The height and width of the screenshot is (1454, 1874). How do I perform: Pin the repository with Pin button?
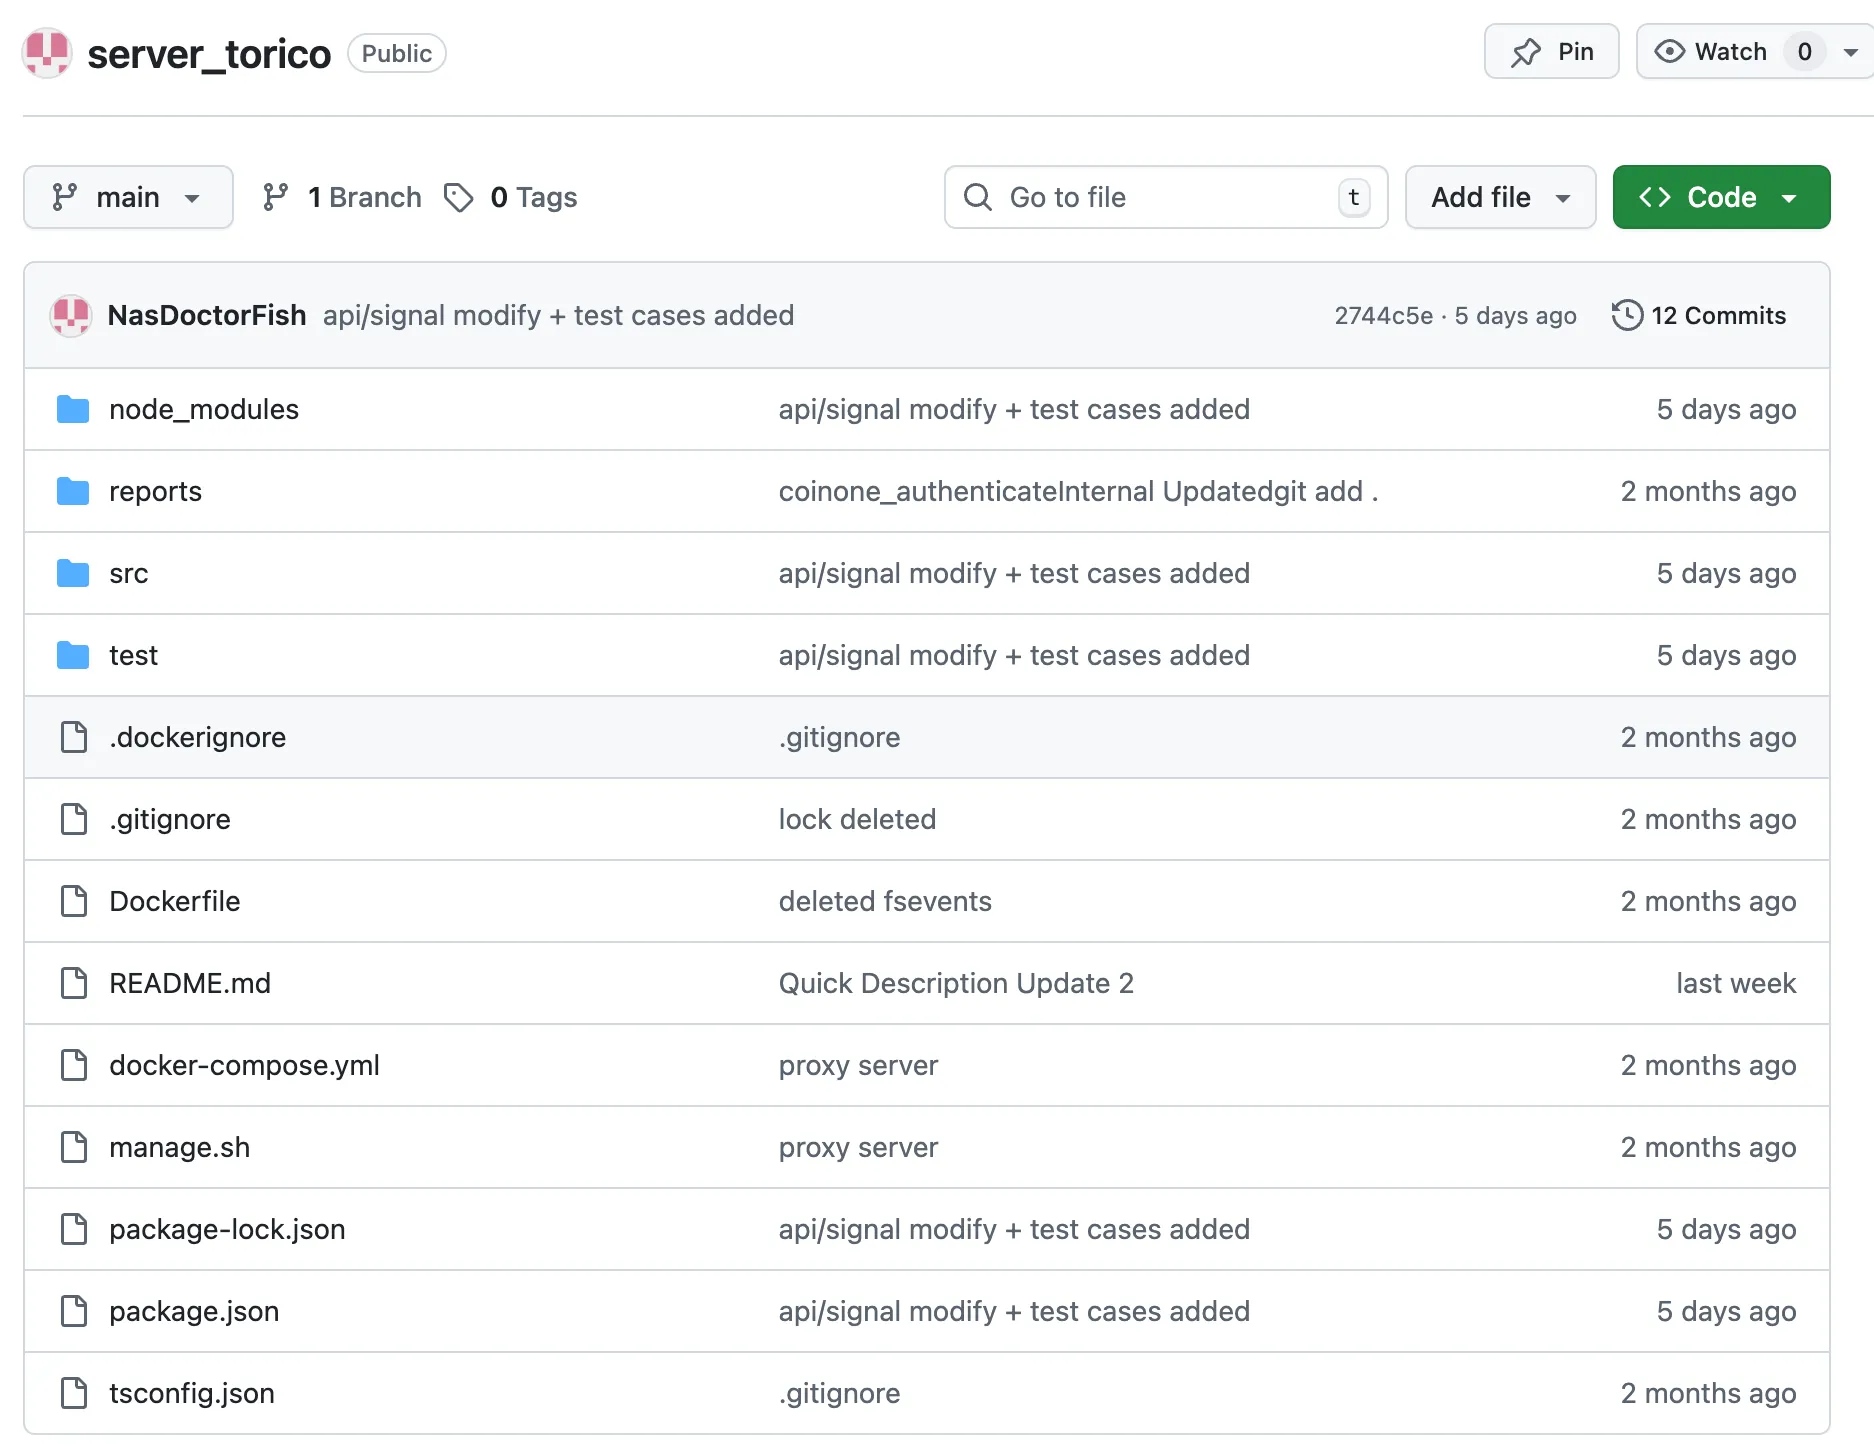[x=1551, y=52]
